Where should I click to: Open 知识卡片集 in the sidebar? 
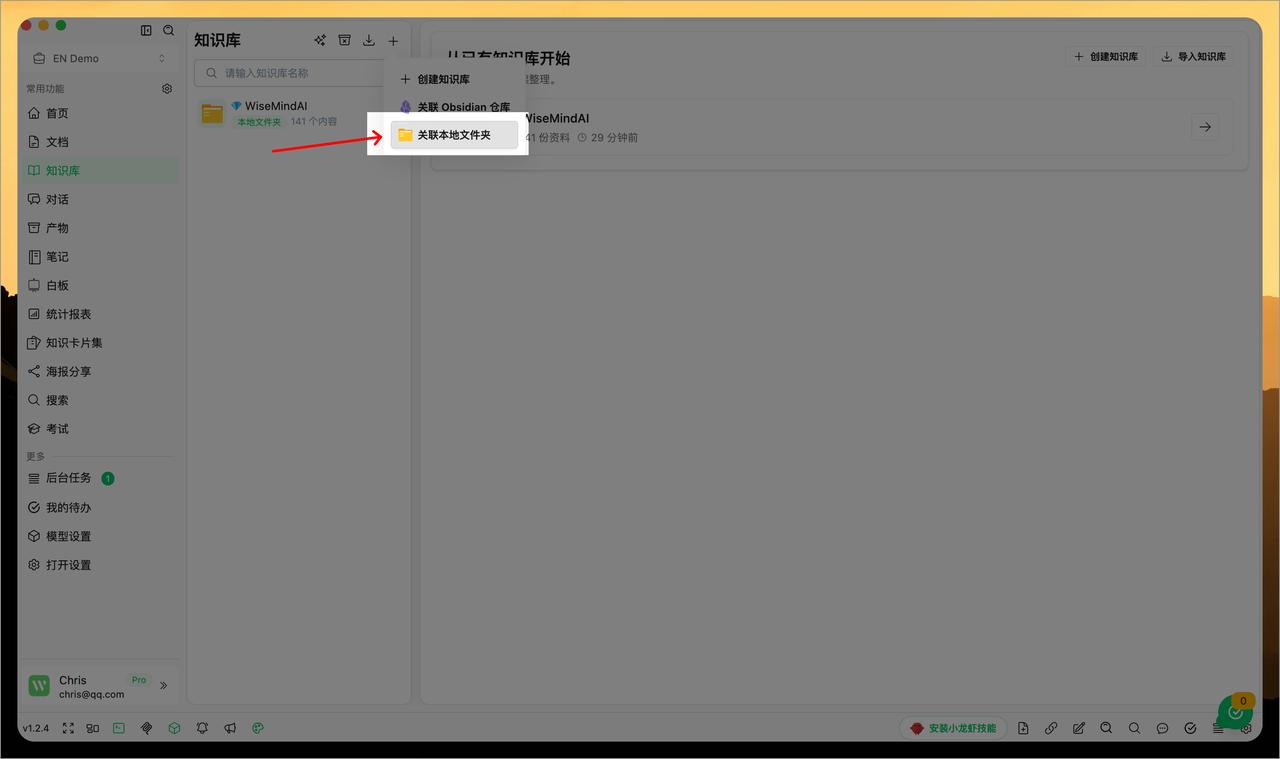coord(100,343)
